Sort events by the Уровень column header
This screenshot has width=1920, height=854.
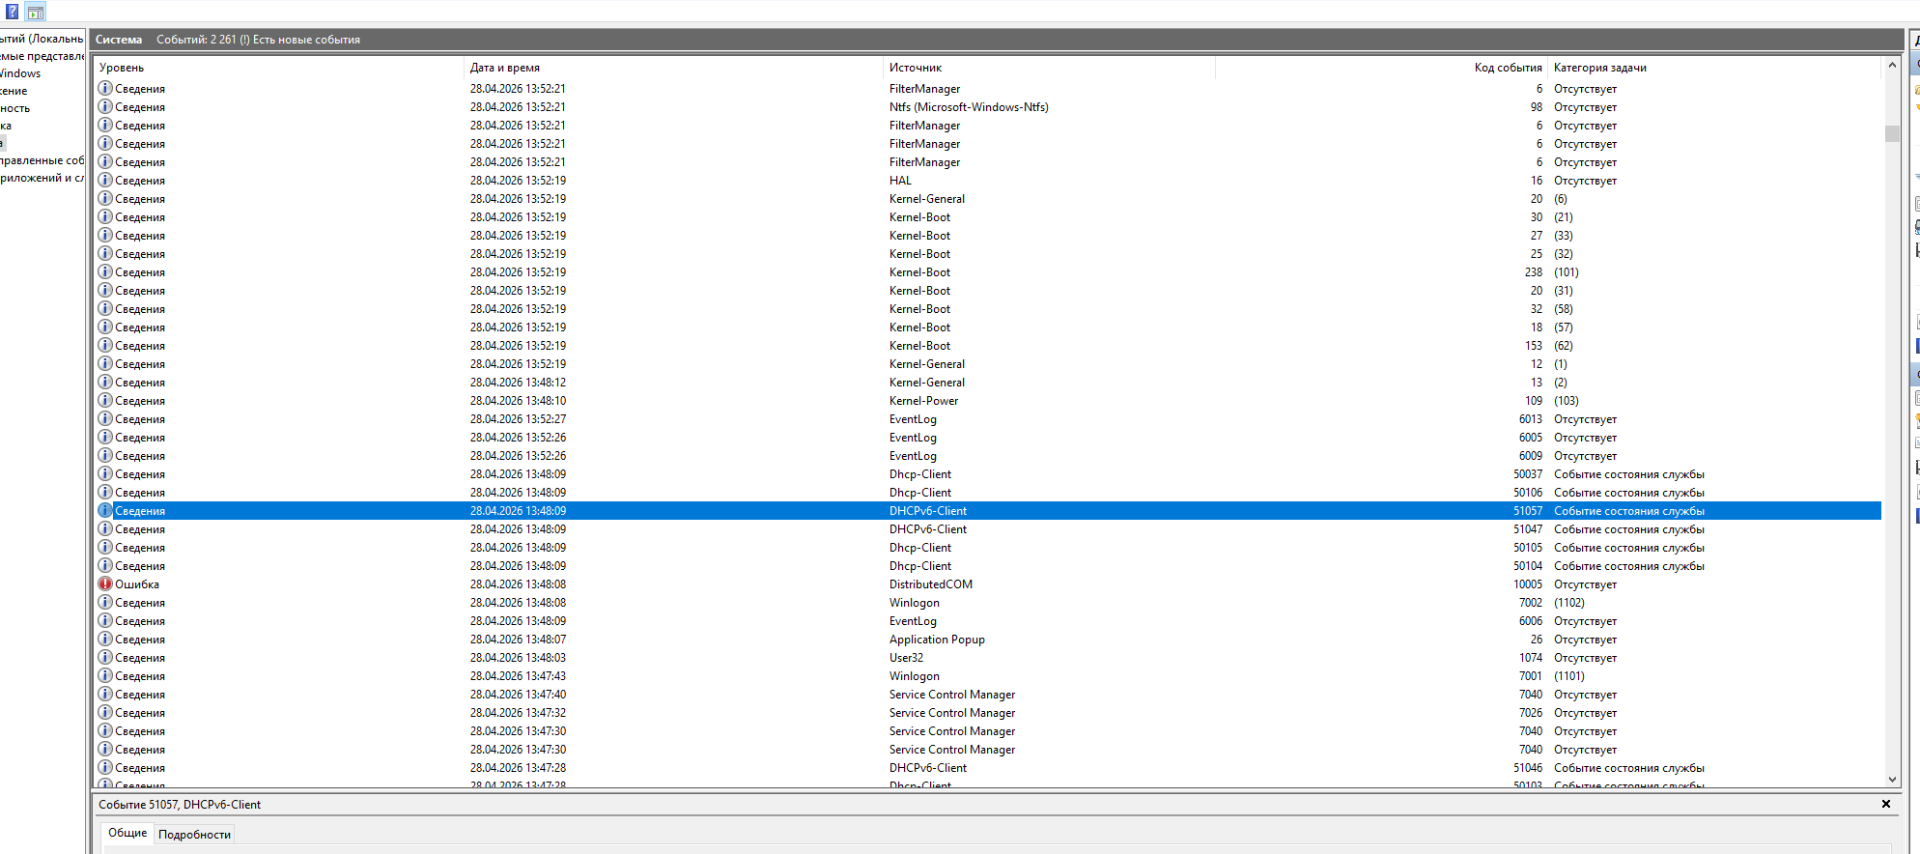coord(122,68)
